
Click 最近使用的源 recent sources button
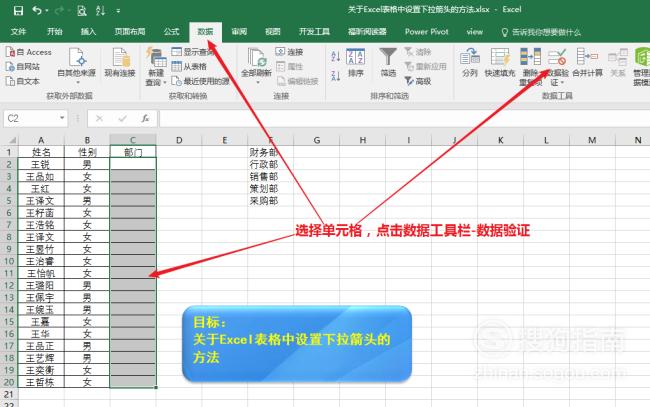(201, 81)
